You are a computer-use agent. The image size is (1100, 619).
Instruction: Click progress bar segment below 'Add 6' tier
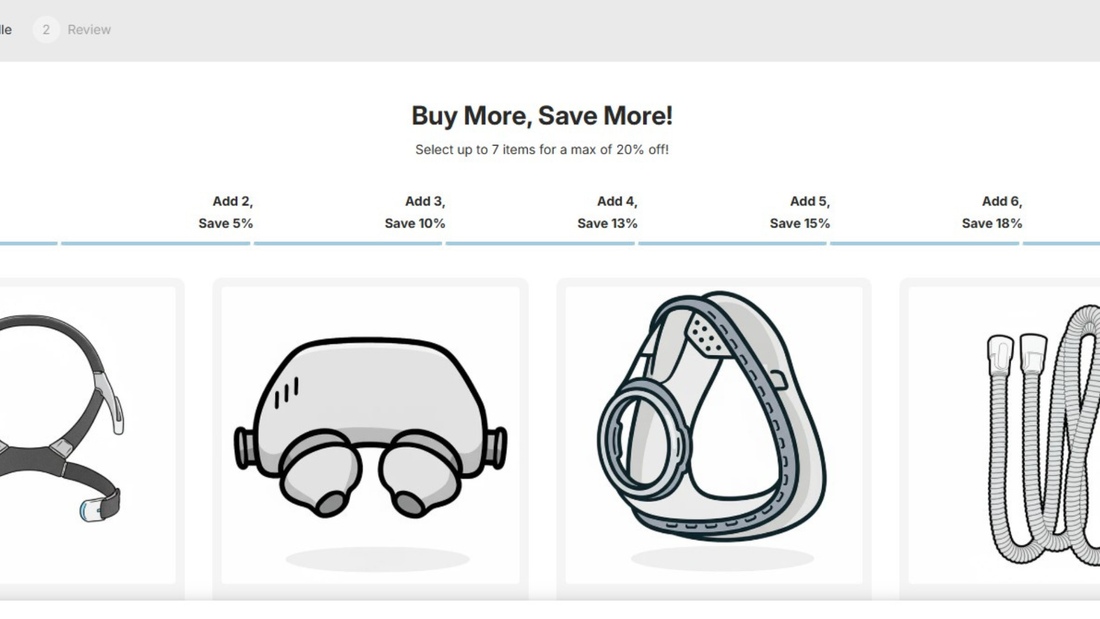(x=925, y=243)
